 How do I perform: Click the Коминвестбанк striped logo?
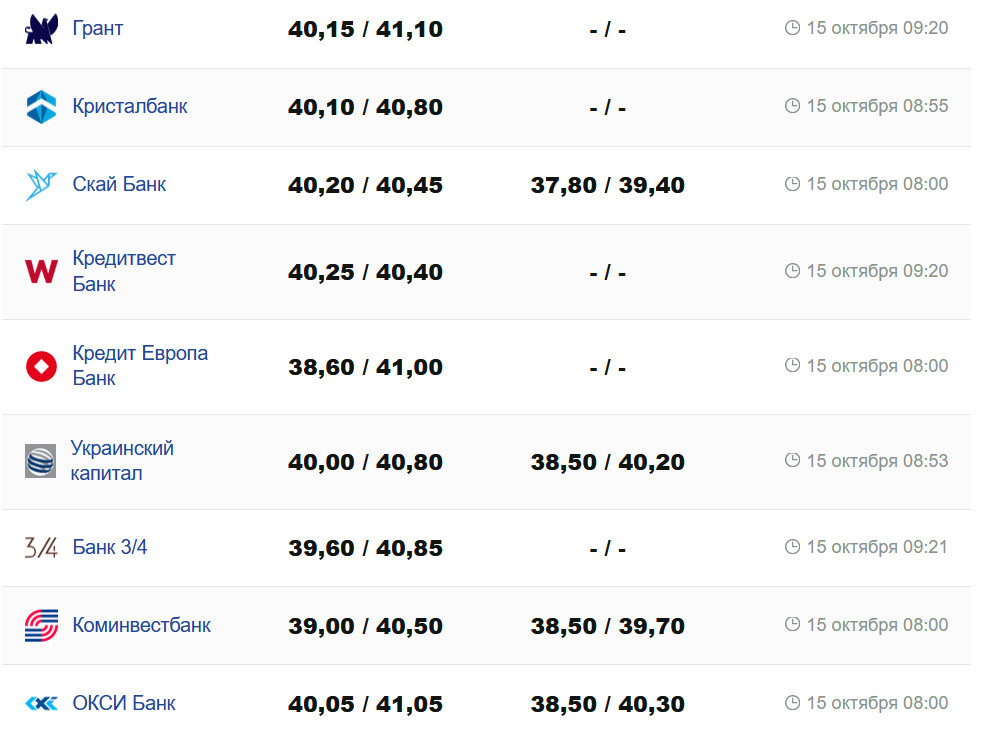[x=41, y=625]
